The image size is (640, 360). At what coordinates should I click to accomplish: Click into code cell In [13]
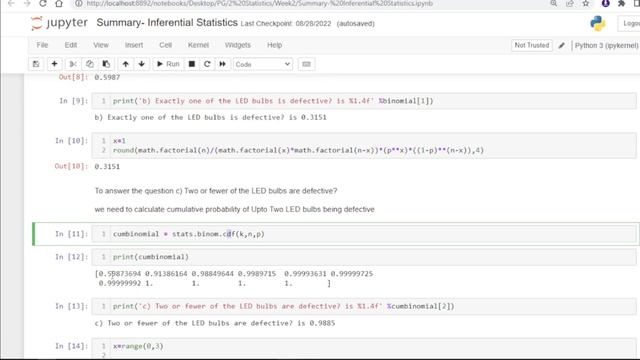[364, 306]
